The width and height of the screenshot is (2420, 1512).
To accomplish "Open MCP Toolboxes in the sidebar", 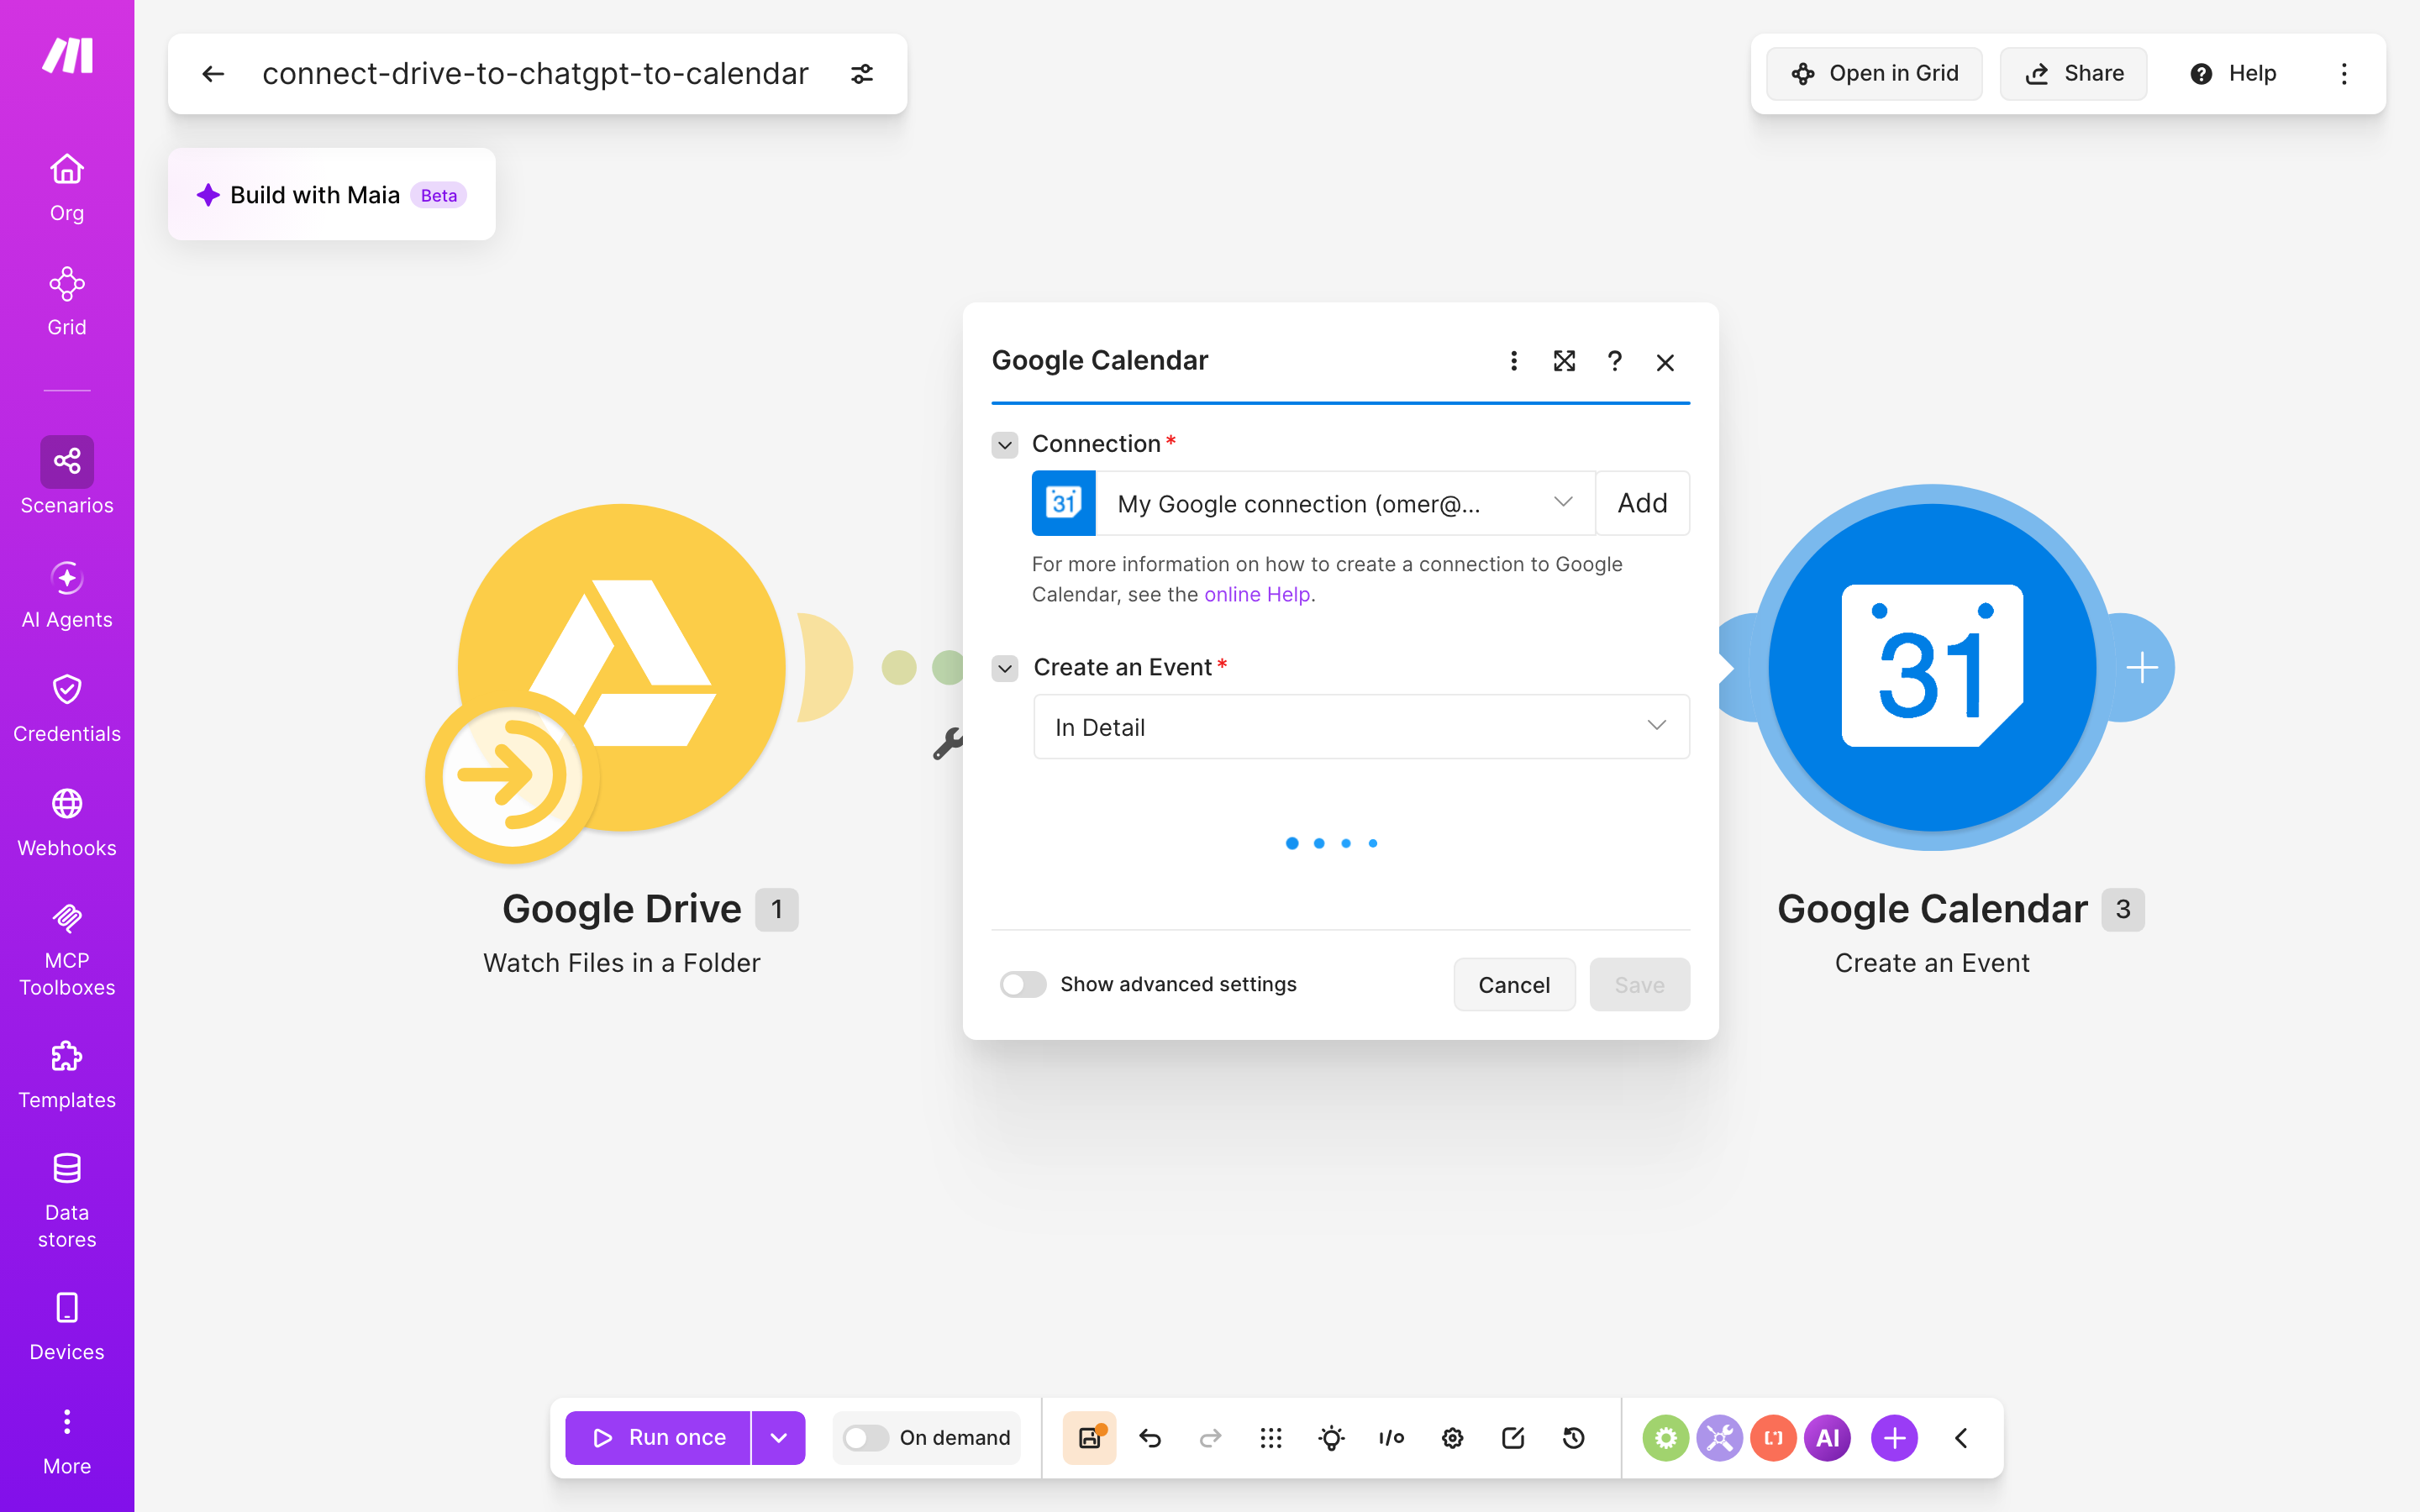I will click(x=67, y=950).
